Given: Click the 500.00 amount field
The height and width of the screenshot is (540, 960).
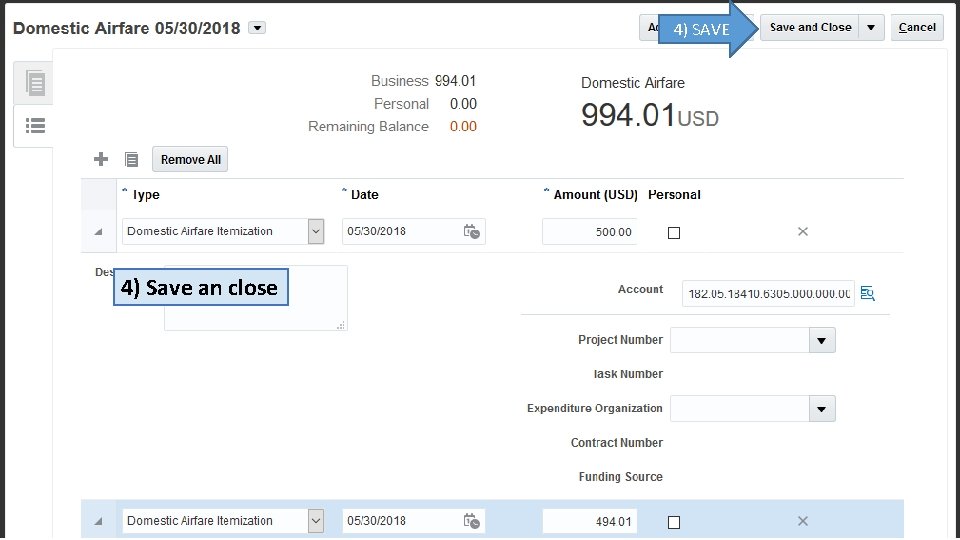Looking at the screenshot, I should click(590, 232).
